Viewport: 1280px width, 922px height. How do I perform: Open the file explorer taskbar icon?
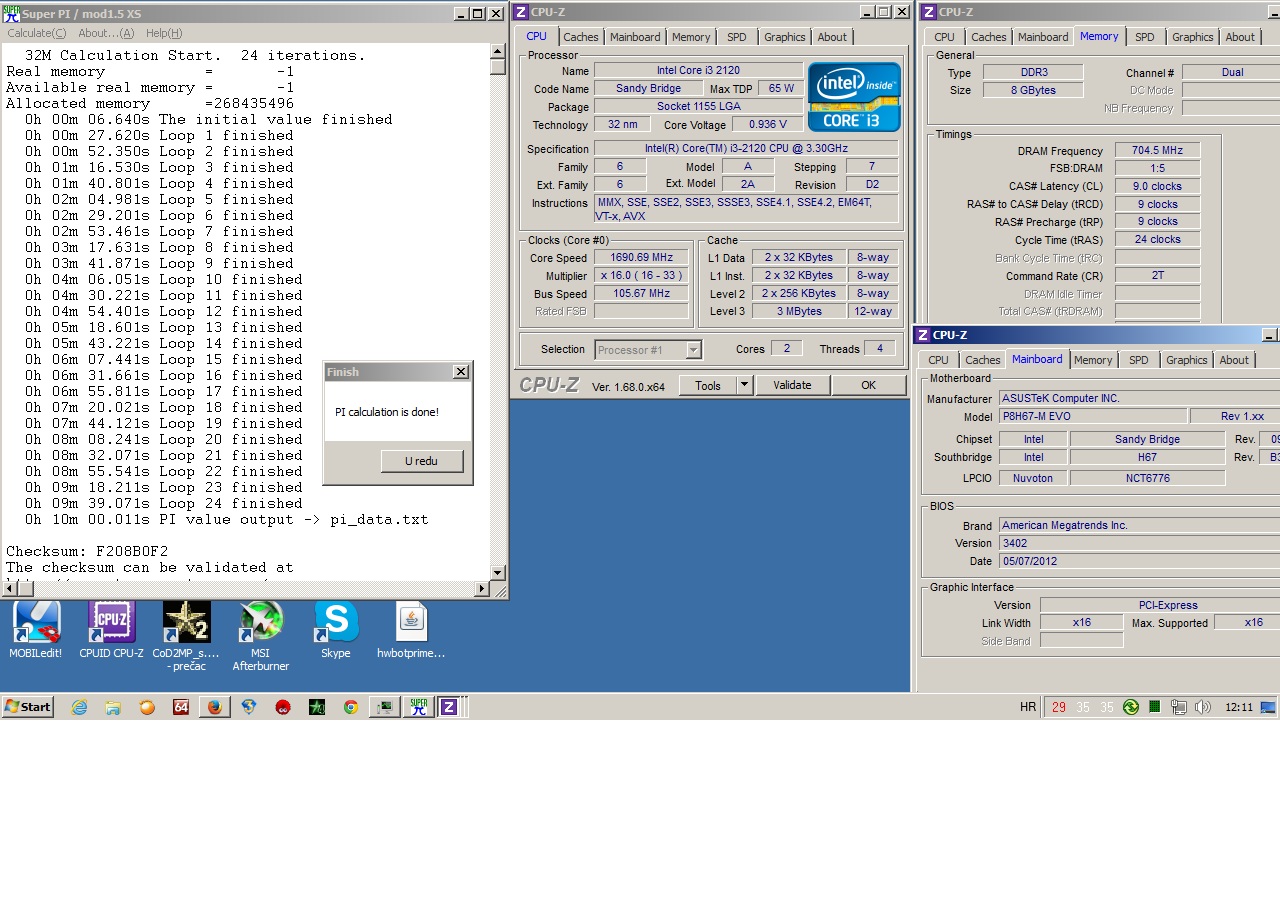click(113, 707)
